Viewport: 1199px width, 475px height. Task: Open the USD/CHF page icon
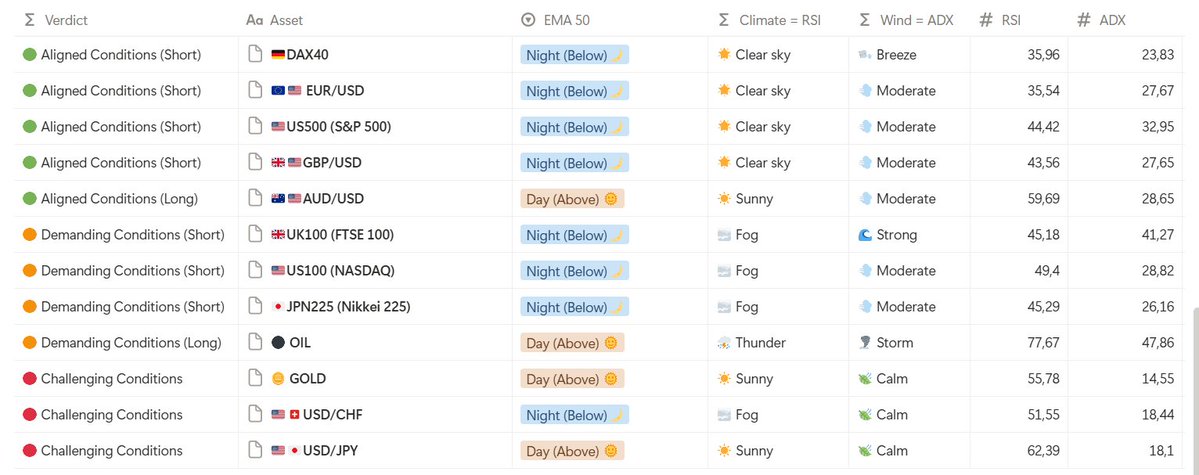[255, 414]
